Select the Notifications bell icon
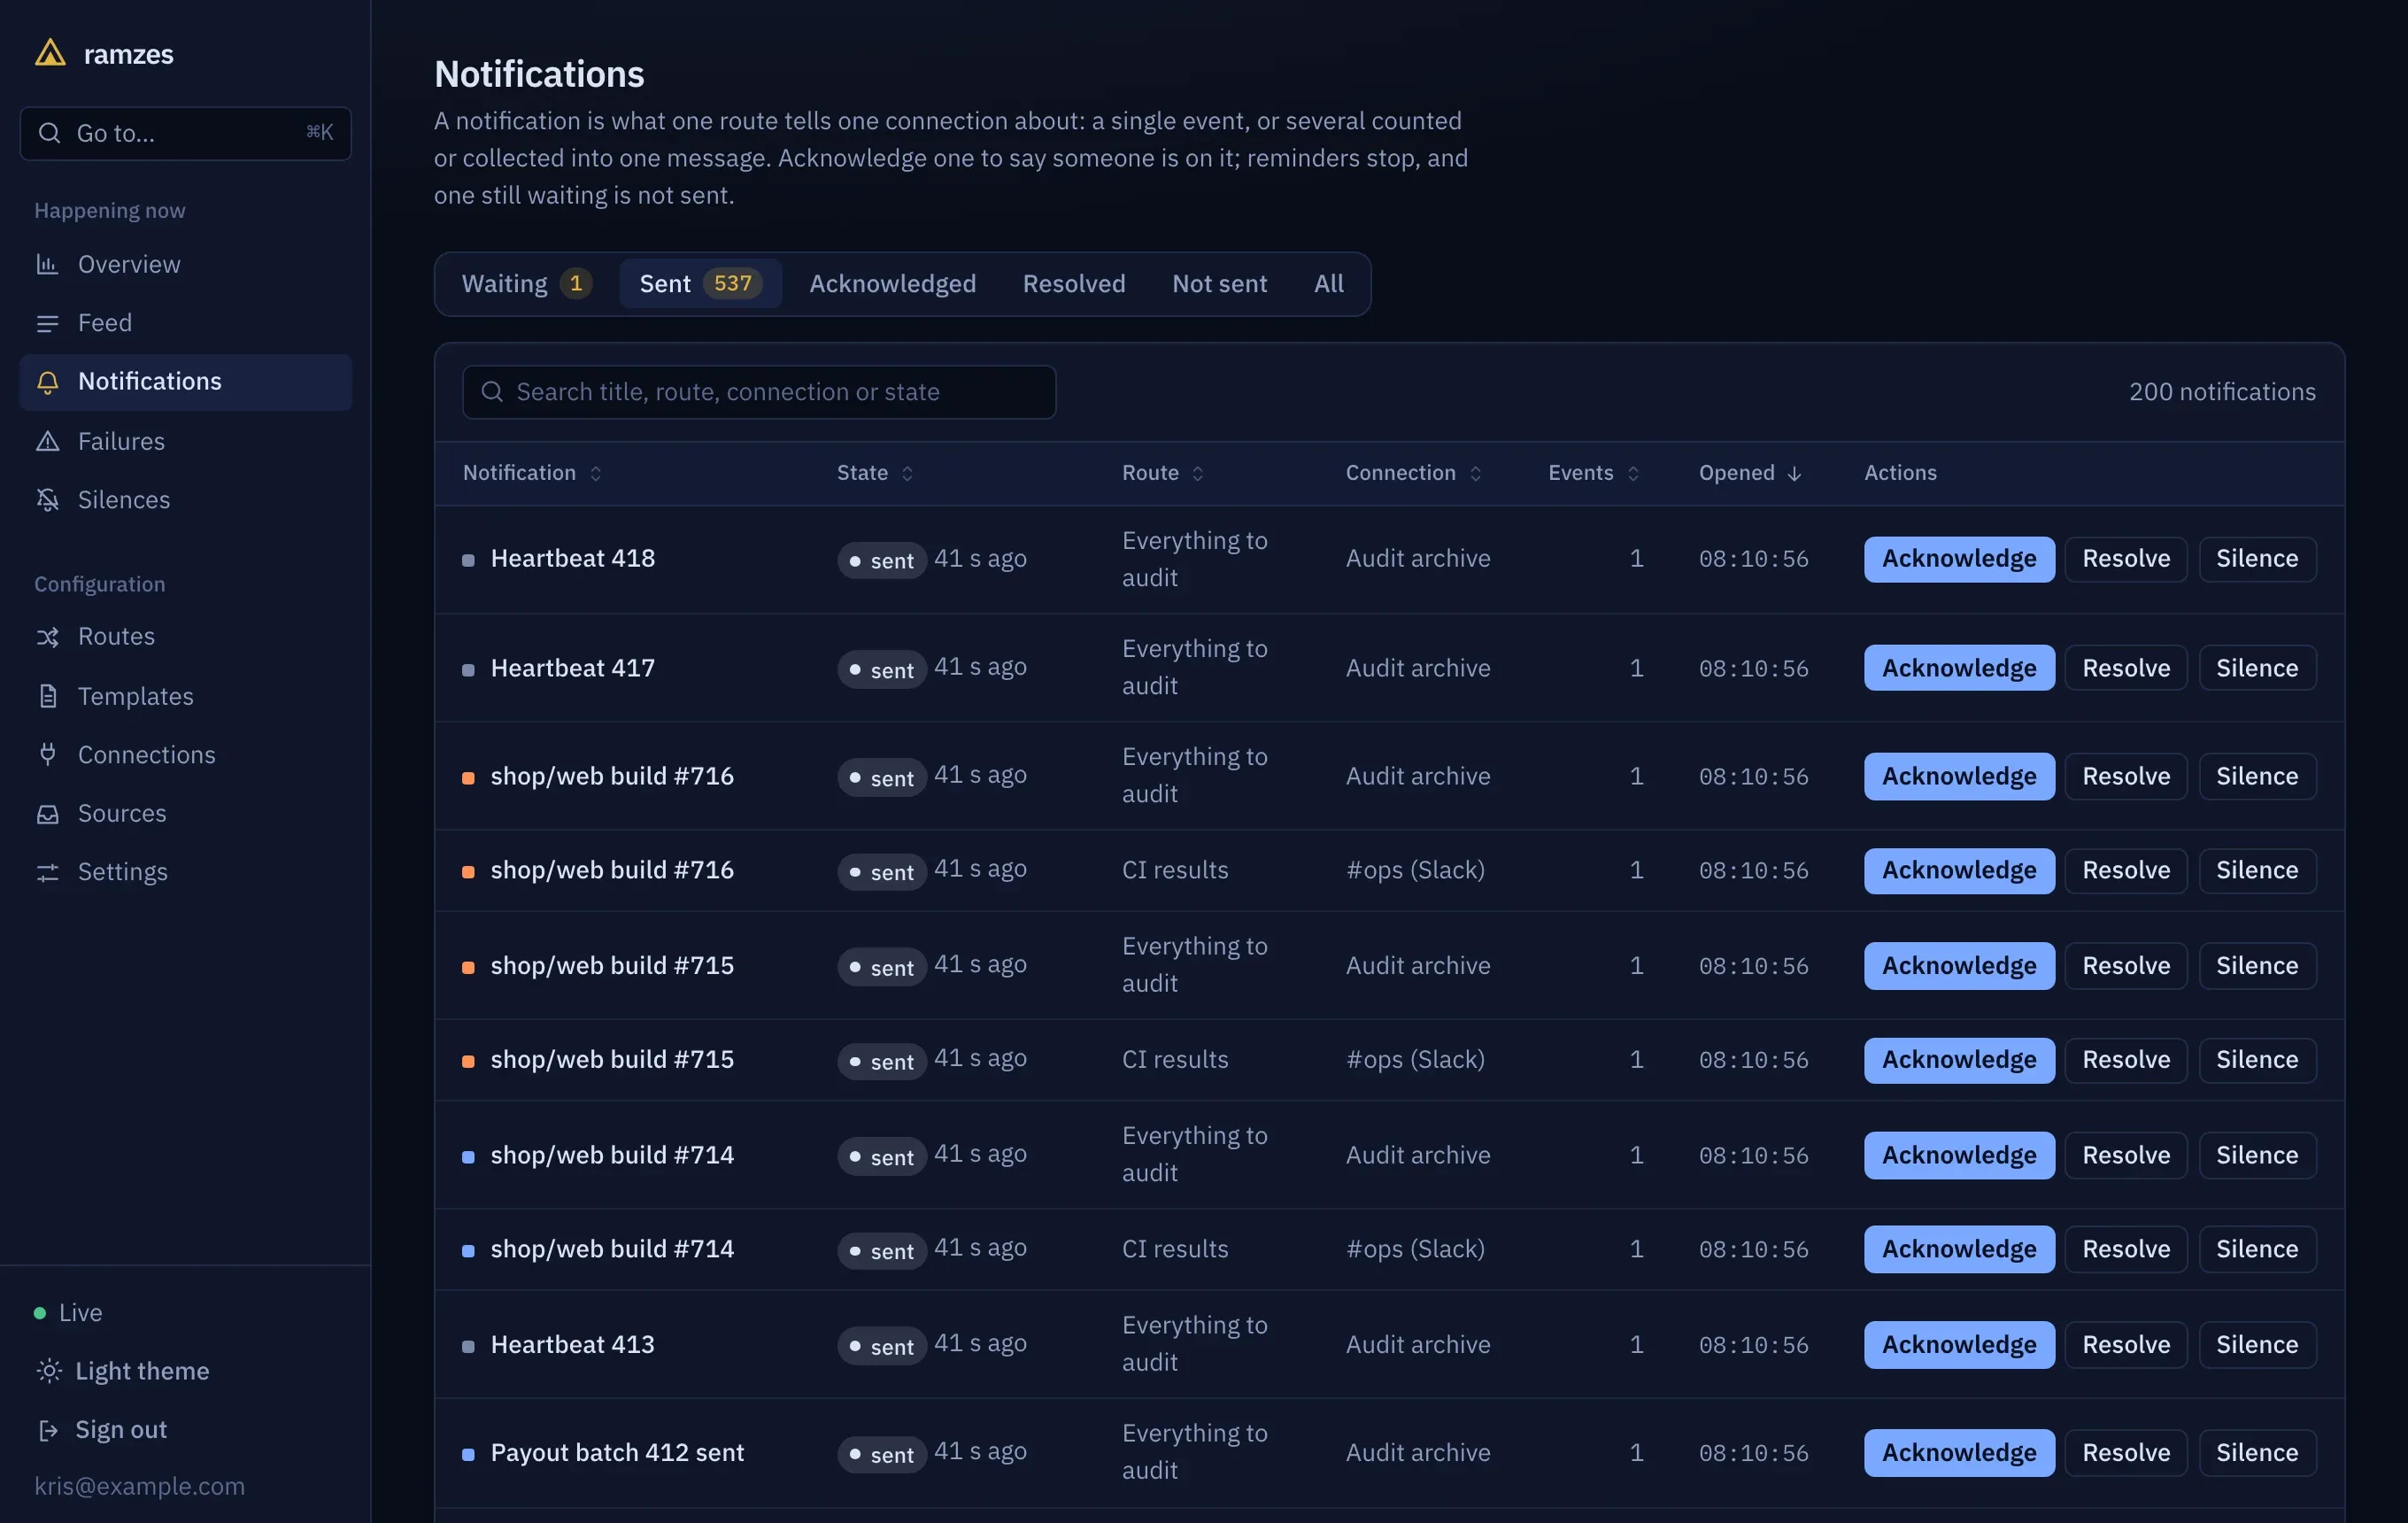Image resolution: width=2408 pixels, height=1523 pixels. 47,382
